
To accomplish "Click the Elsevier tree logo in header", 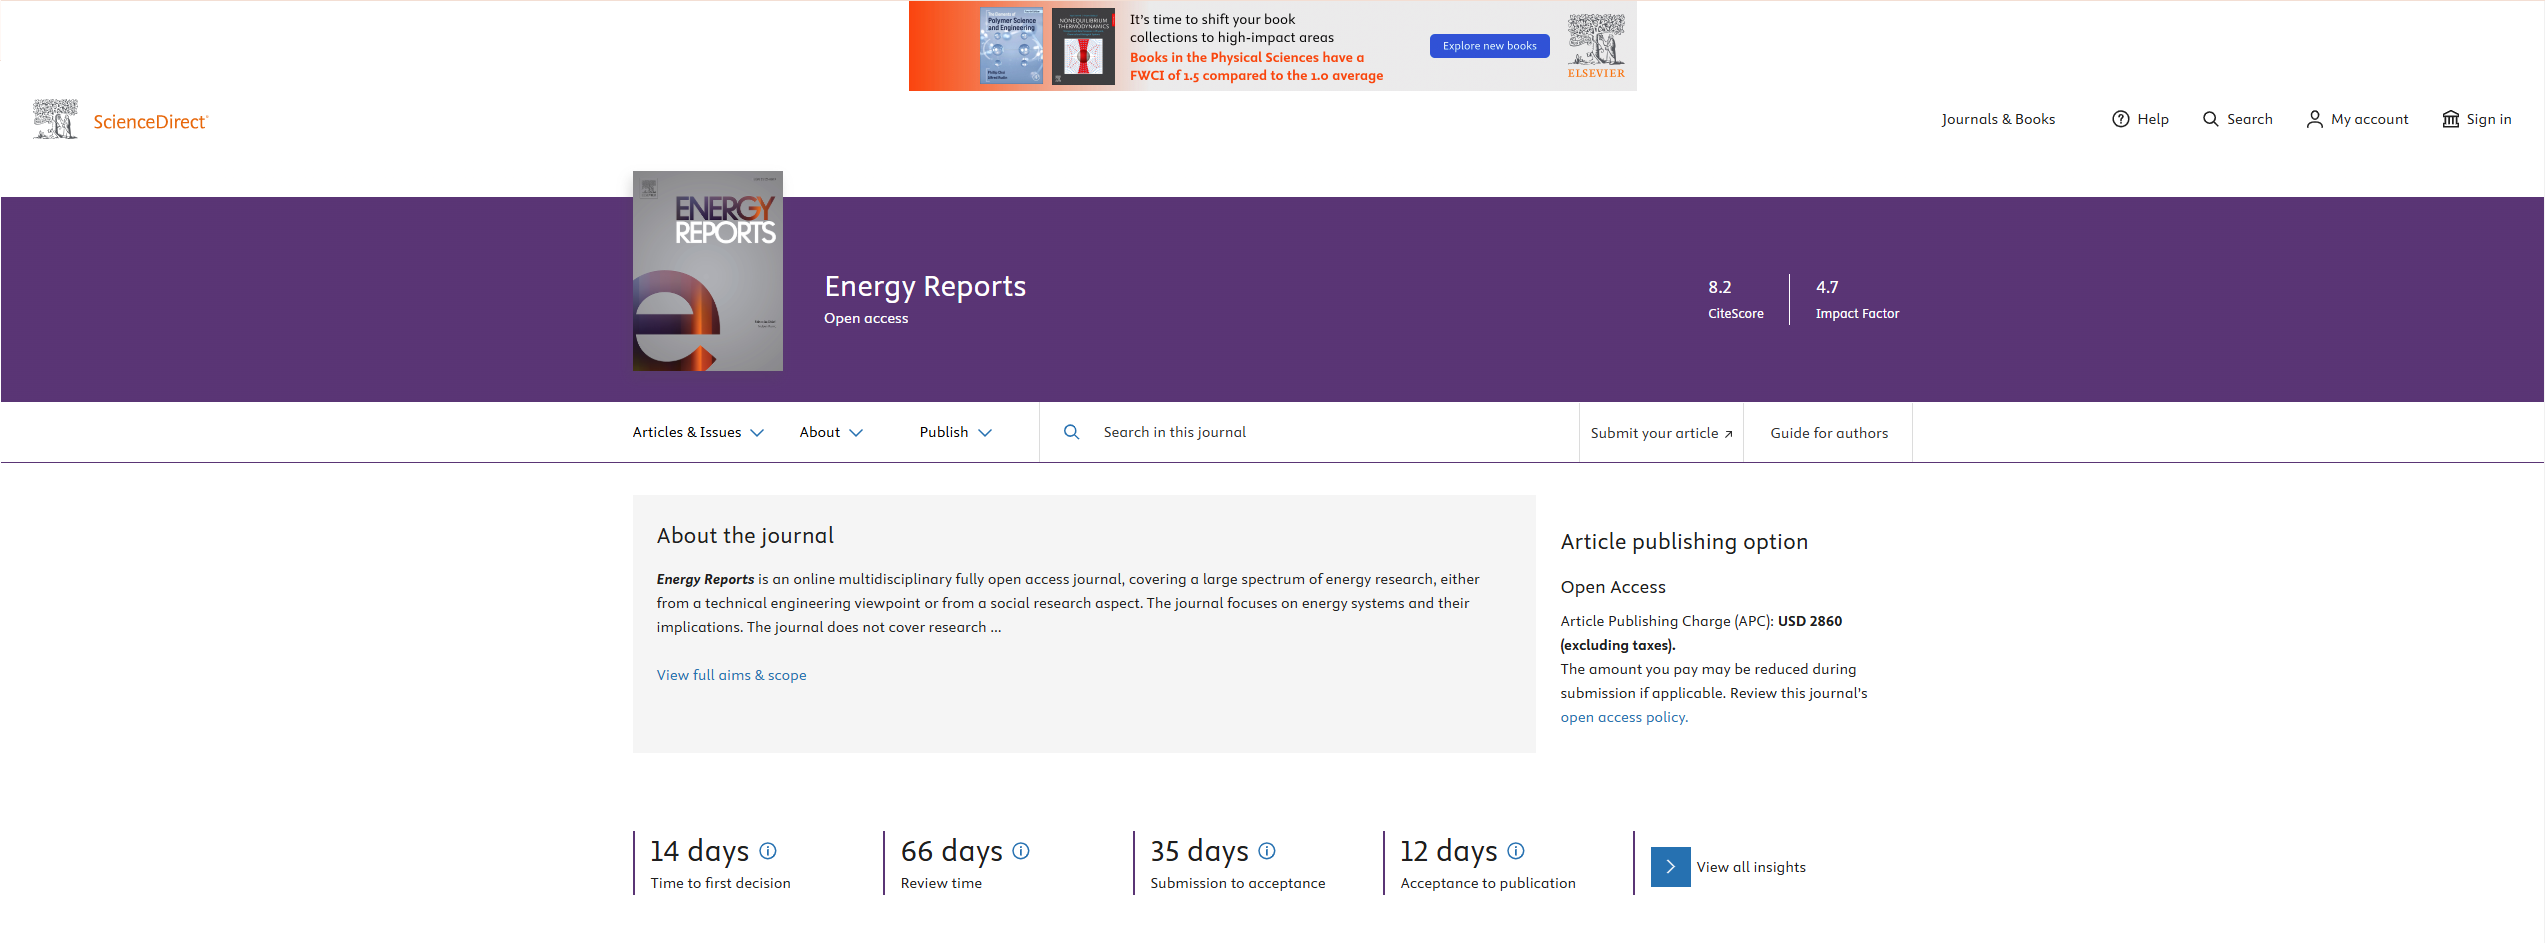I will pyautogui.click(x=55, y=119).
